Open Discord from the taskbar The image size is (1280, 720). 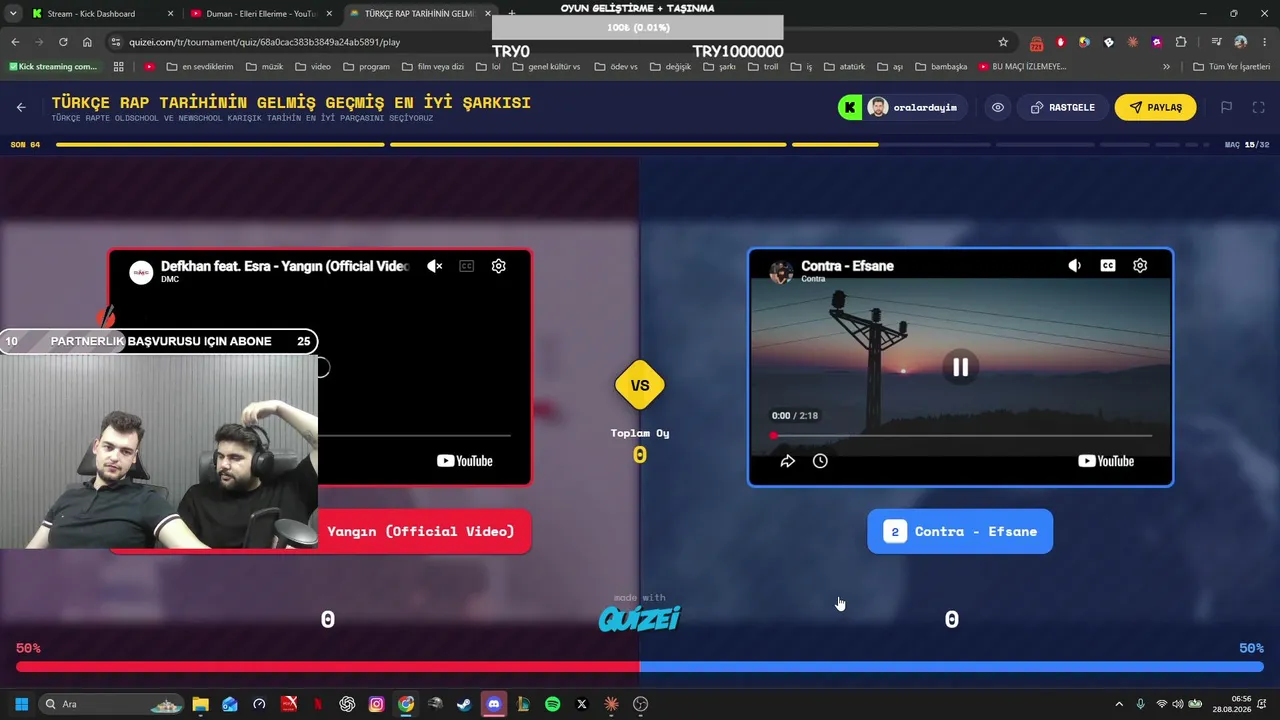pos(494,704)
